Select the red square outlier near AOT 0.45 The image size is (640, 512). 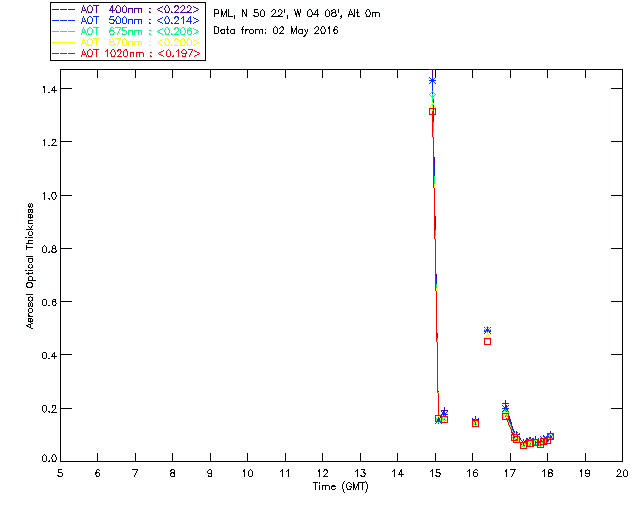click(487, 341)
